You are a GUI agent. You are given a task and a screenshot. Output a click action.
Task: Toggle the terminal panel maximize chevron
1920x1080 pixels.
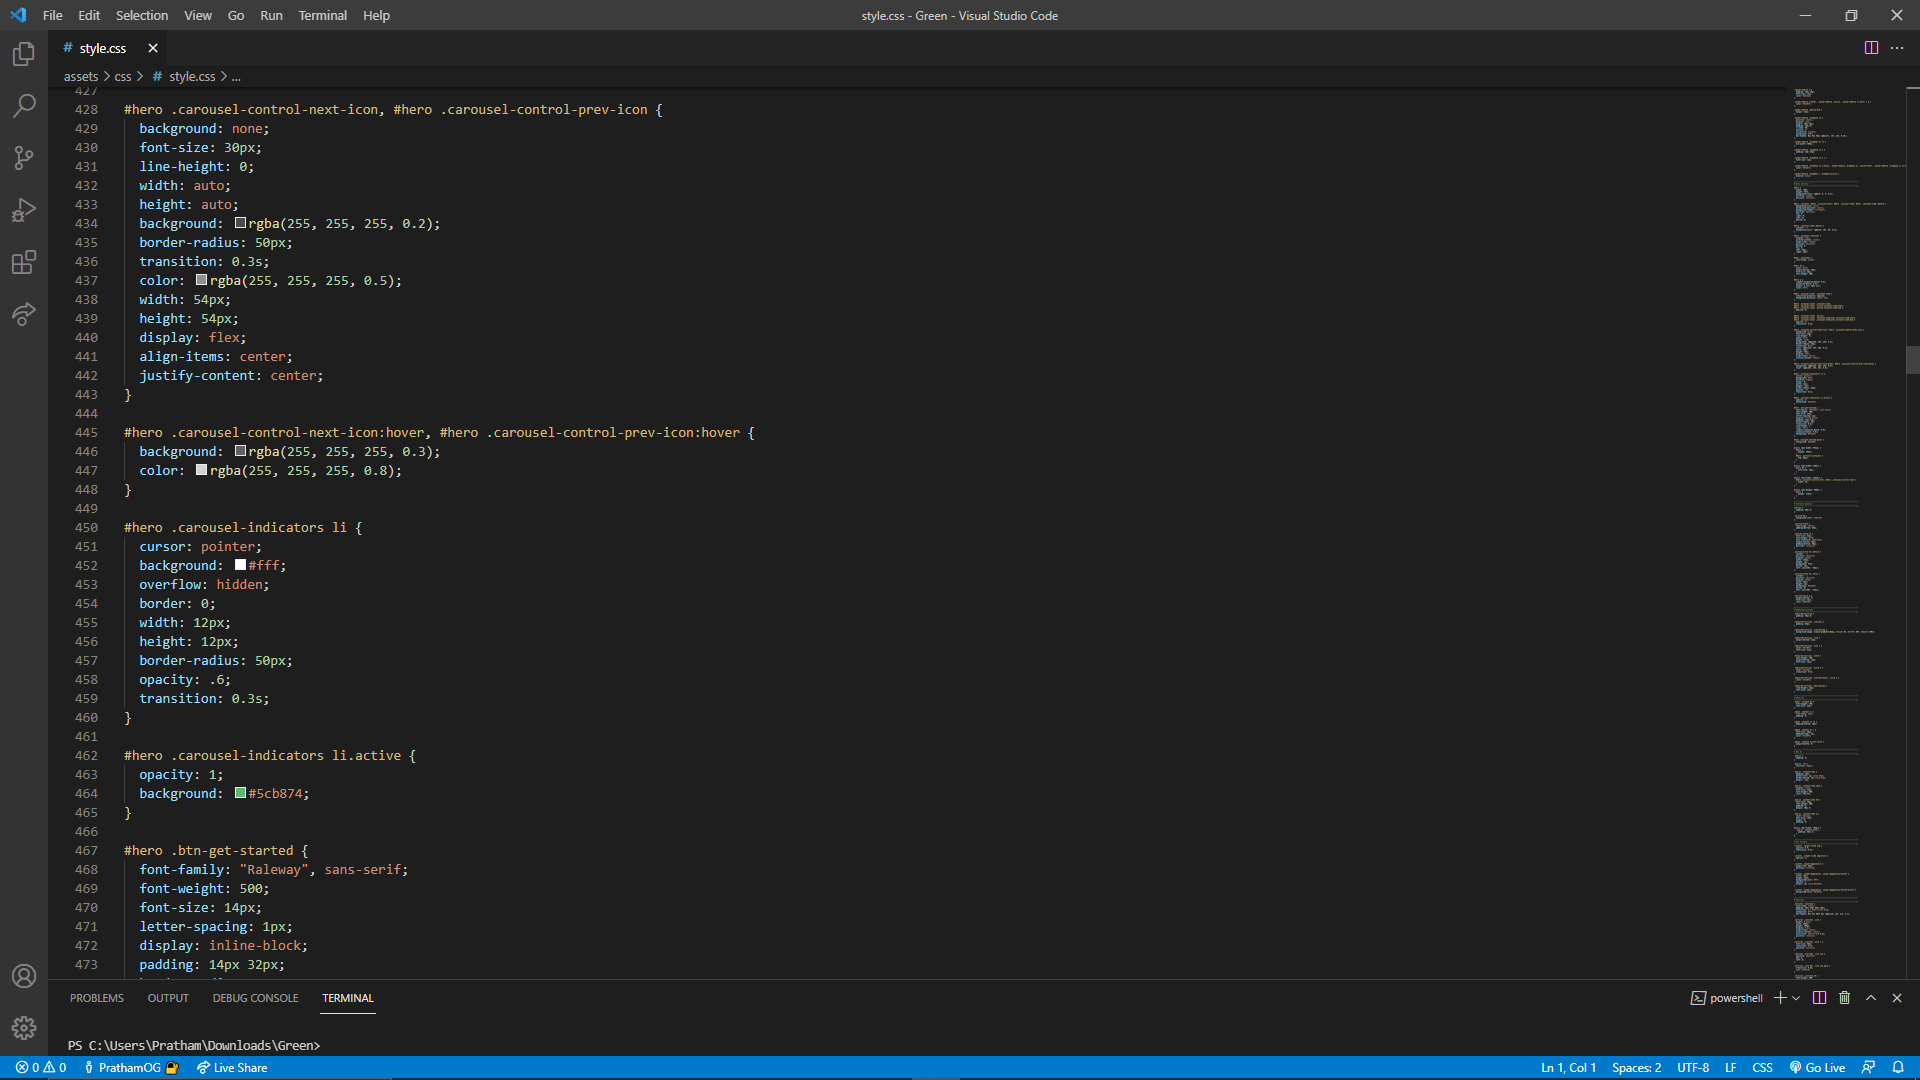pyautogui.click(x=1871, y=998)
